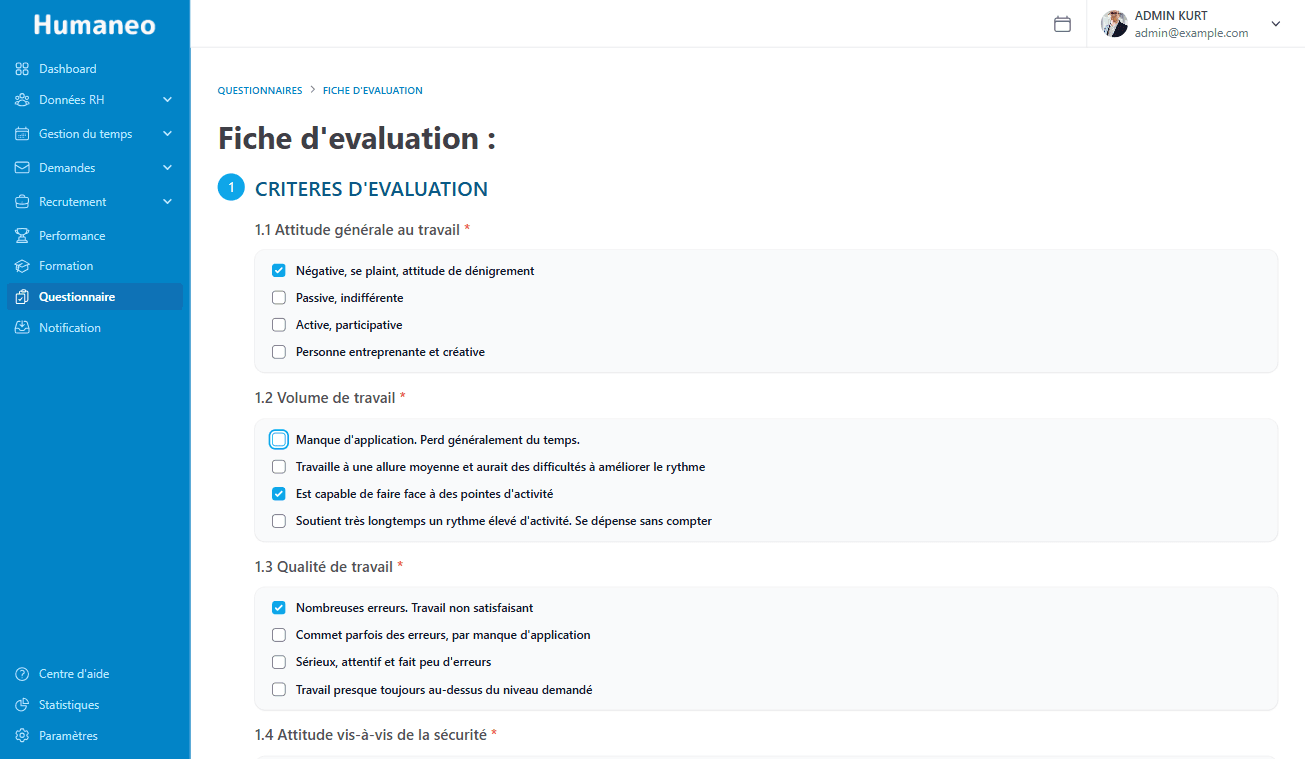Open the Admin Kurt account dropdown

pyautogui.click(x=1275, y=24)
